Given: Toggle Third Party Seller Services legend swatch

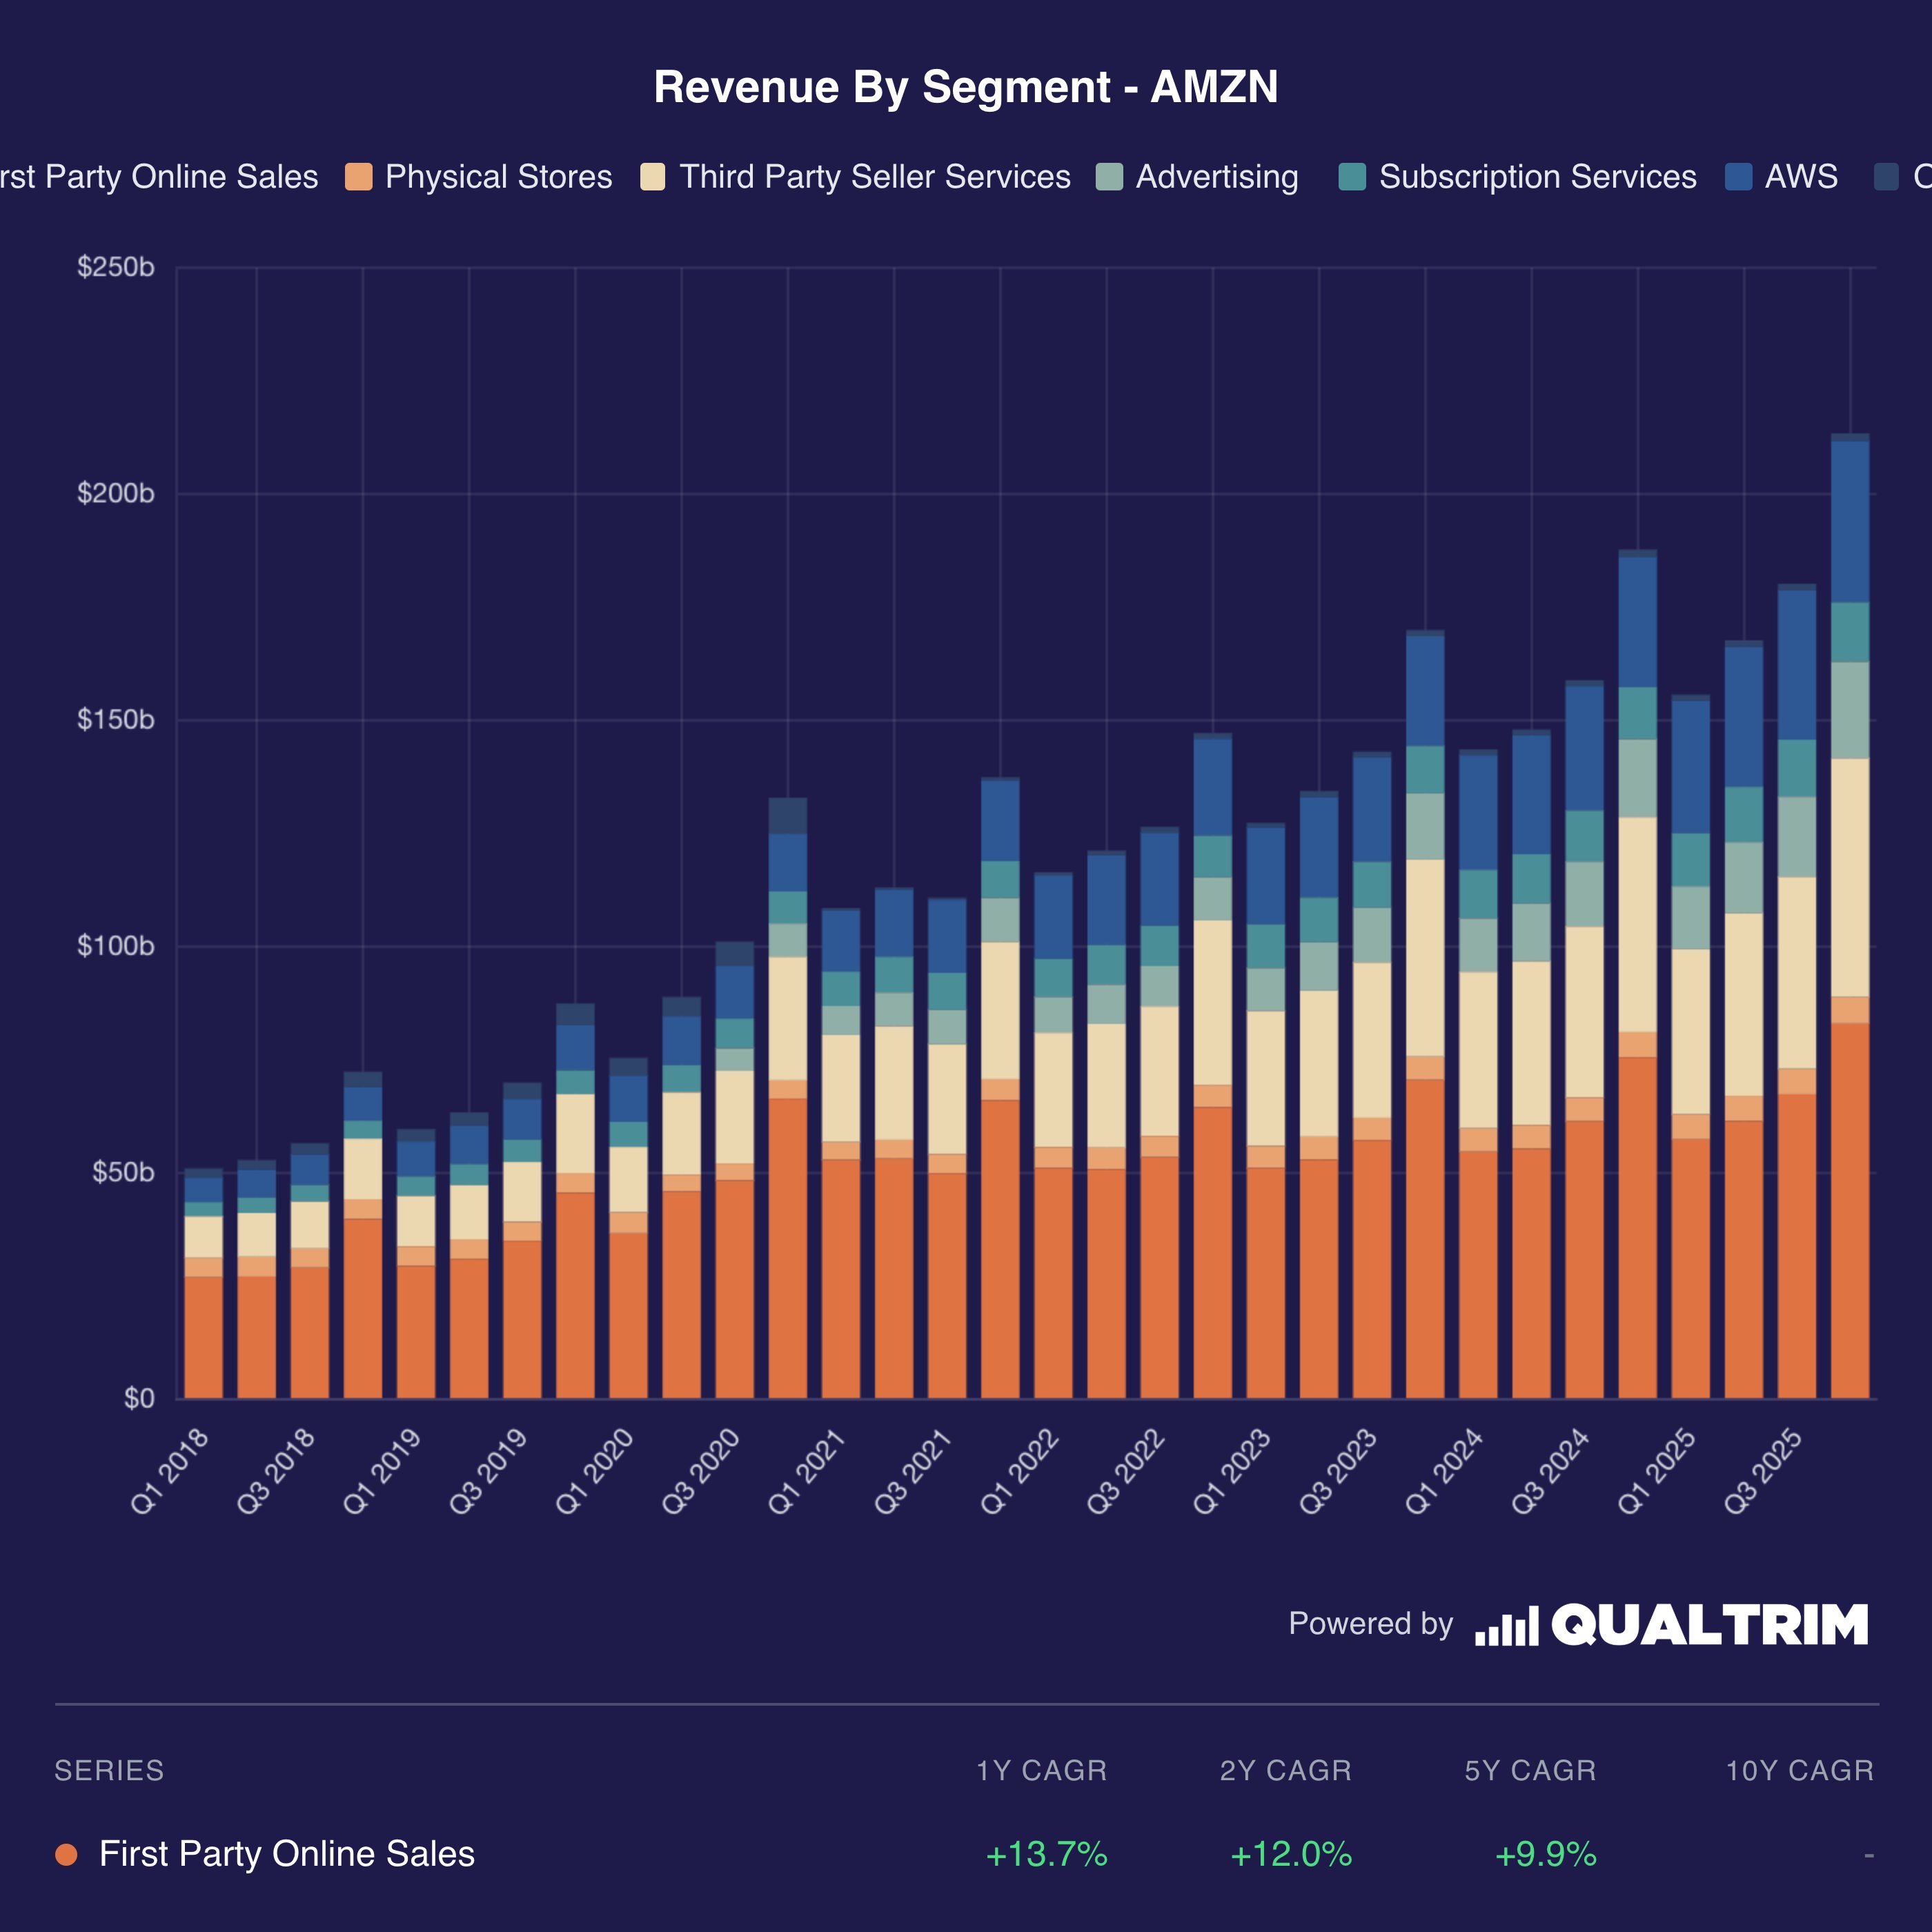Looking at the screenshot, I should coord(652,177).
